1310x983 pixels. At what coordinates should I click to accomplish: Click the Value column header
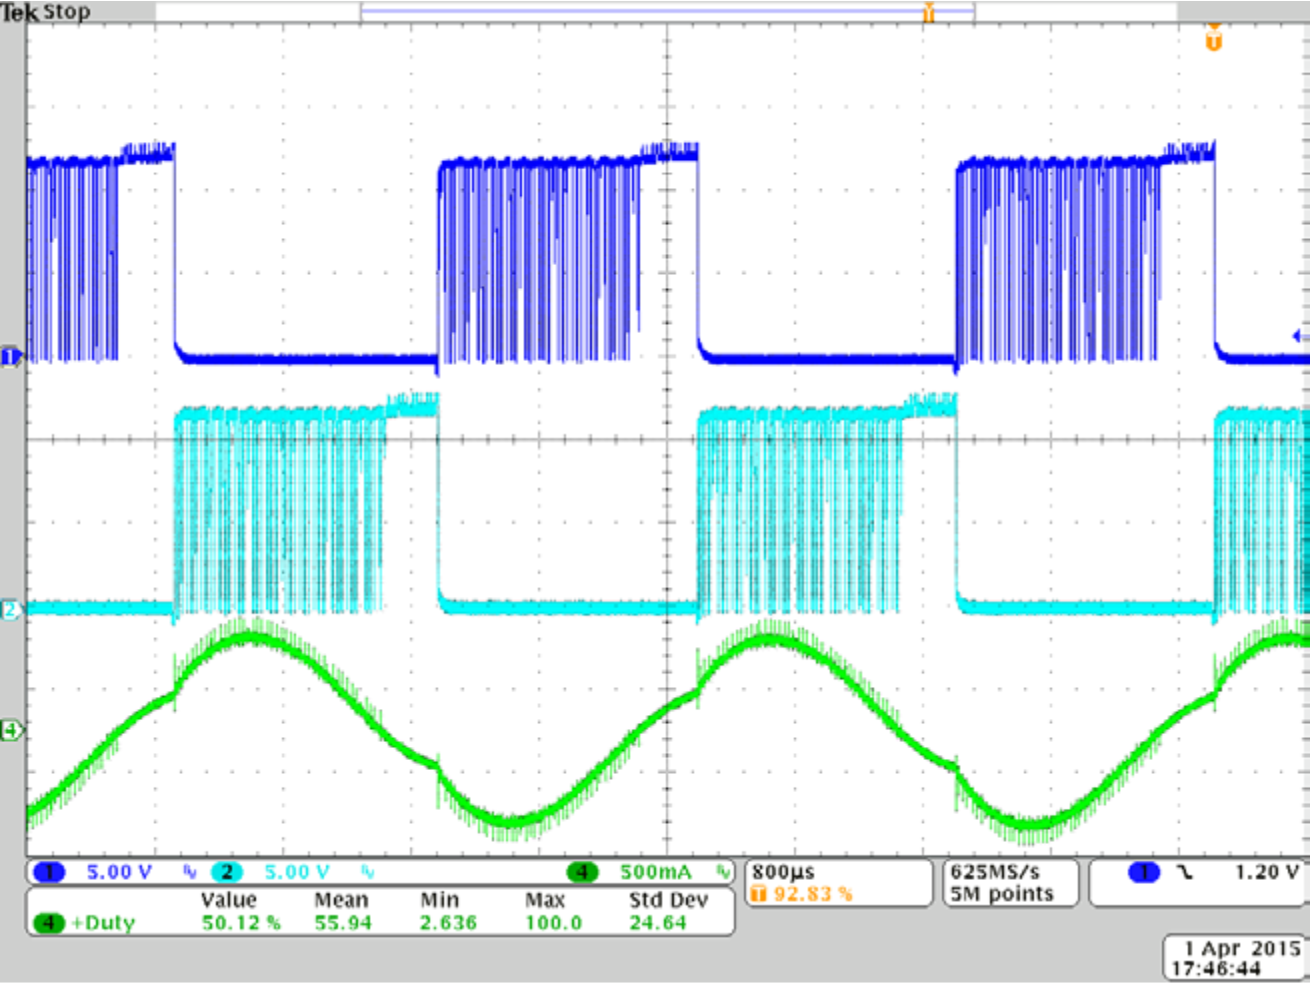tap(228, 900)
